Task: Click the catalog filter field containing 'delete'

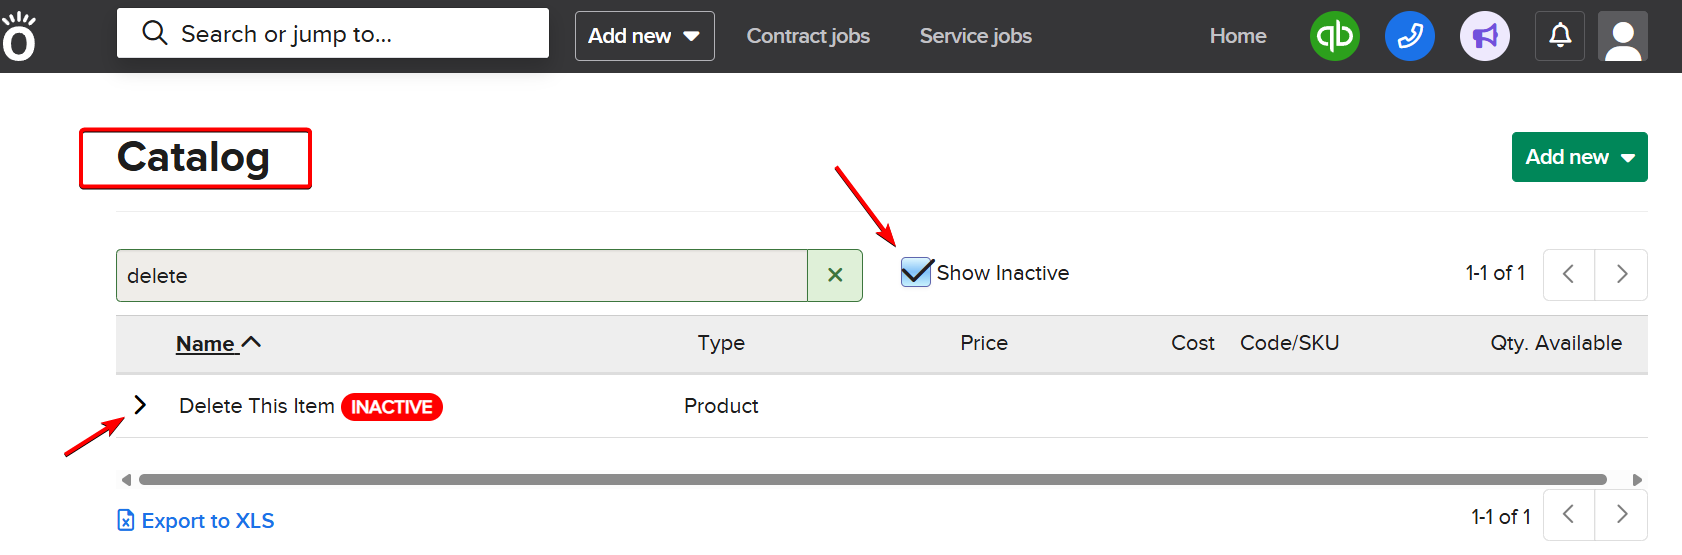Action: click(461, 275)
